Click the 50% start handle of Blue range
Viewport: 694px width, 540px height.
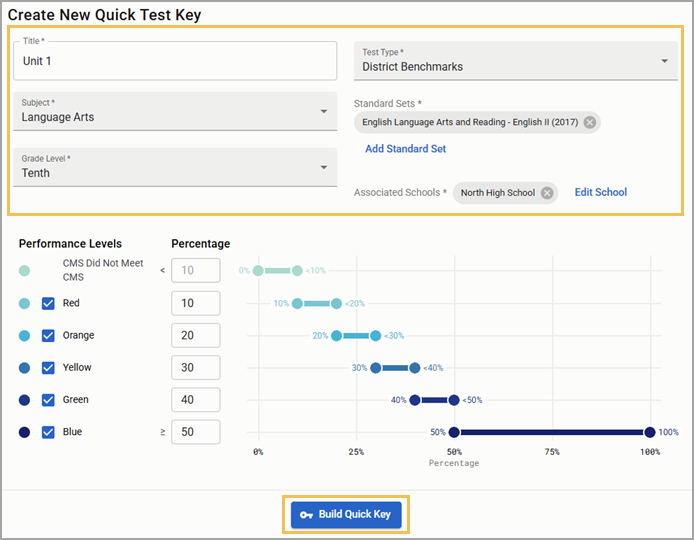(454, 432)
